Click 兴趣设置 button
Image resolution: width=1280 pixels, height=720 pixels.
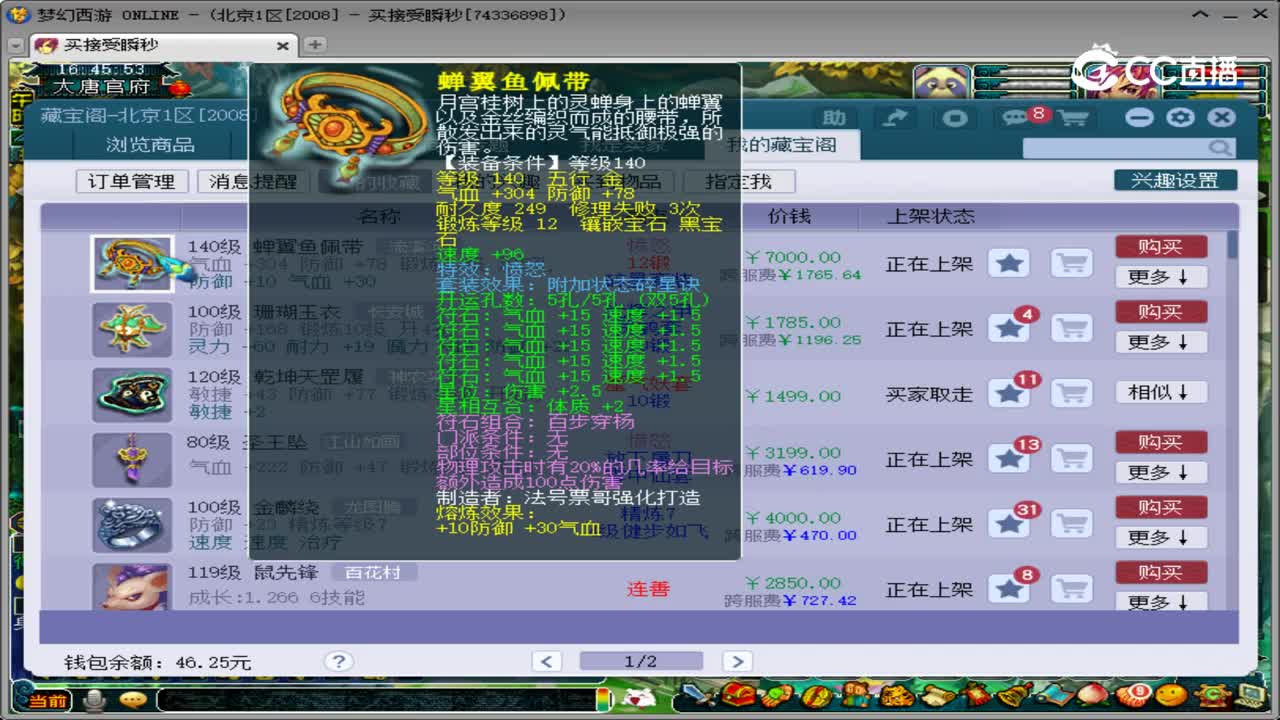[x=1175, y=180]
